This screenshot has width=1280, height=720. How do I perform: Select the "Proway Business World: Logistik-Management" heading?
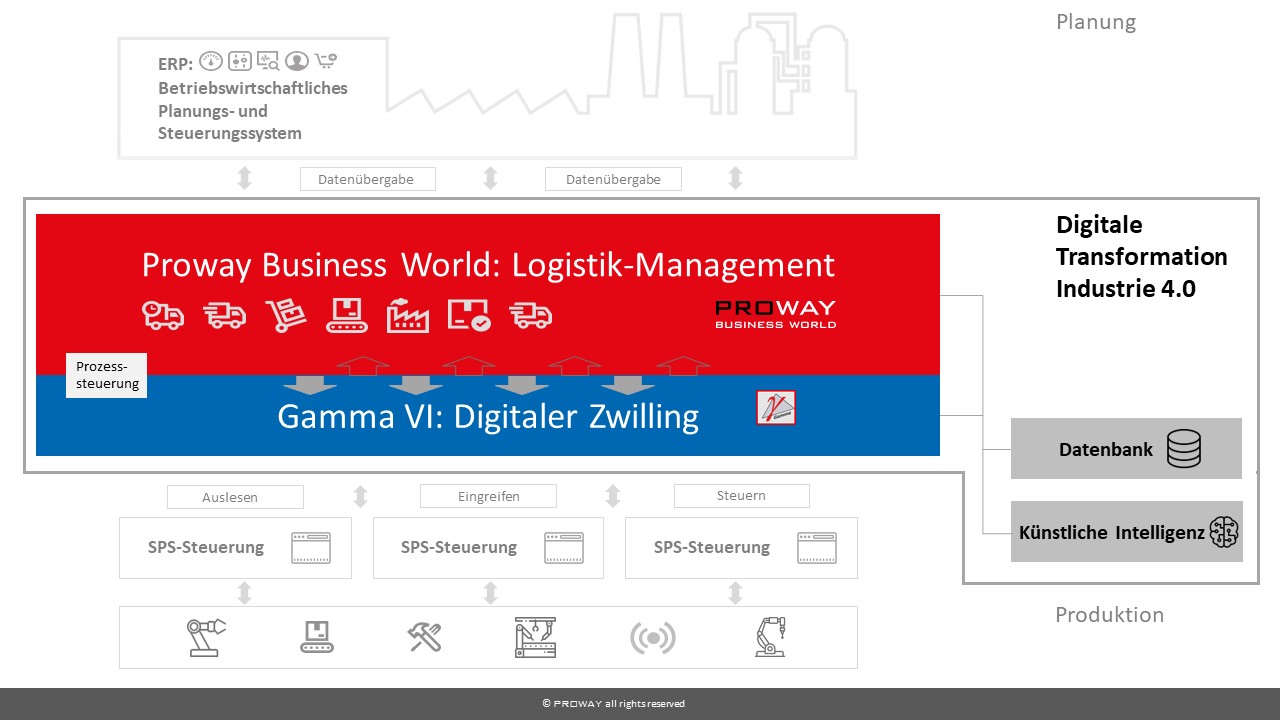488,265
